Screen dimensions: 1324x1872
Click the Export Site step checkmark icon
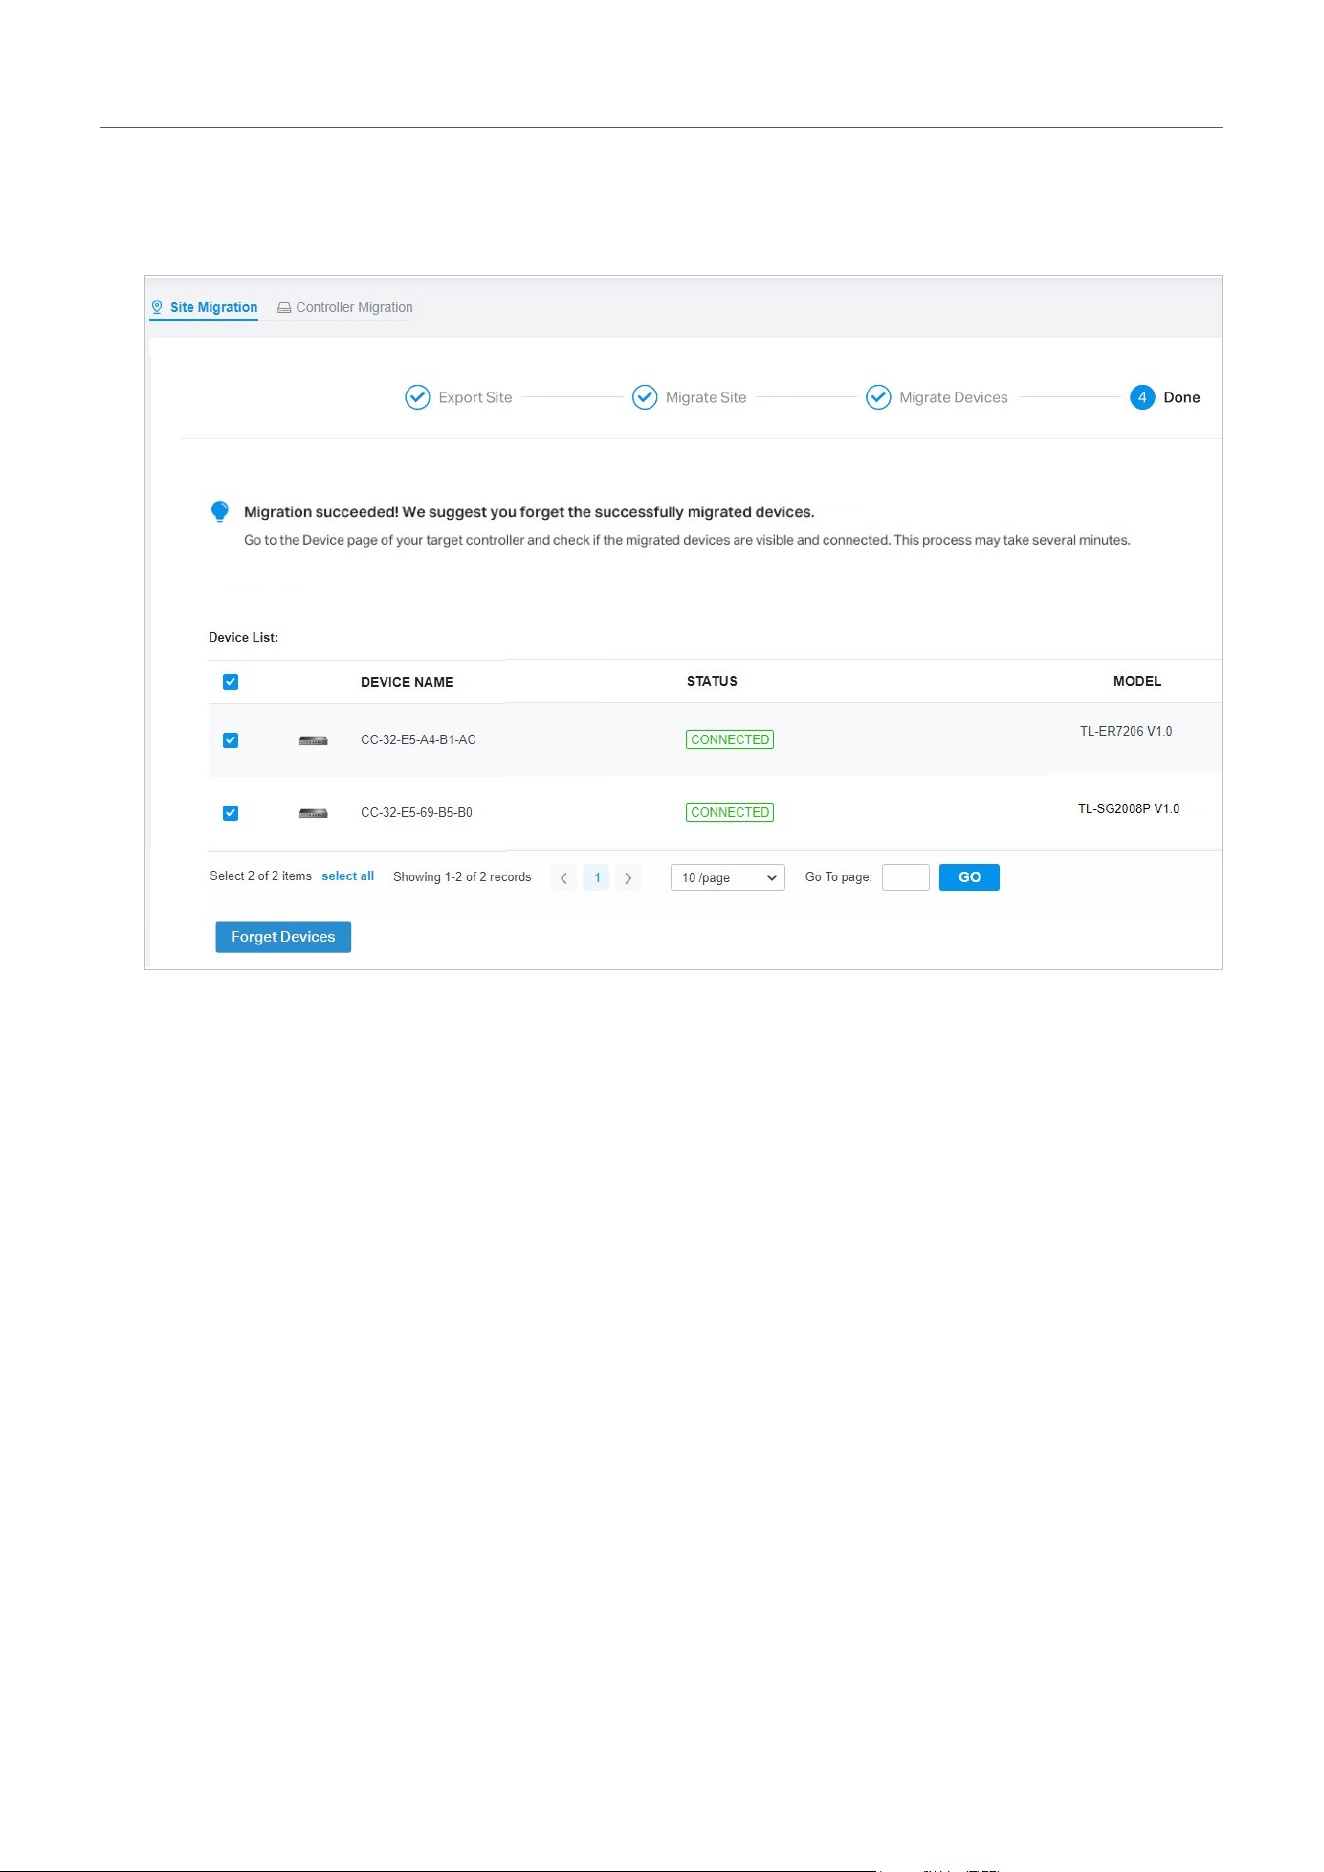(x=417, y=397)
